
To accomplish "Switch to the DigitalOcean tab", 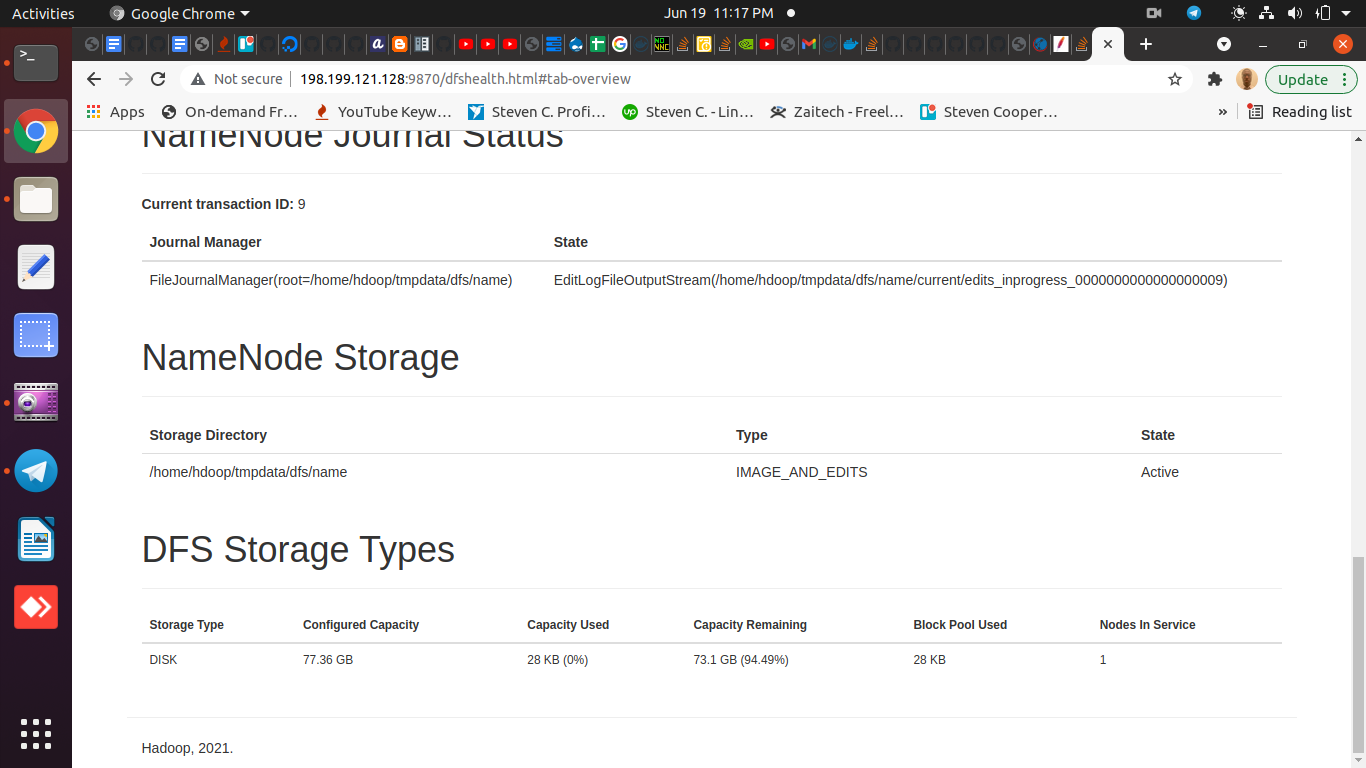I will (290, 44).
